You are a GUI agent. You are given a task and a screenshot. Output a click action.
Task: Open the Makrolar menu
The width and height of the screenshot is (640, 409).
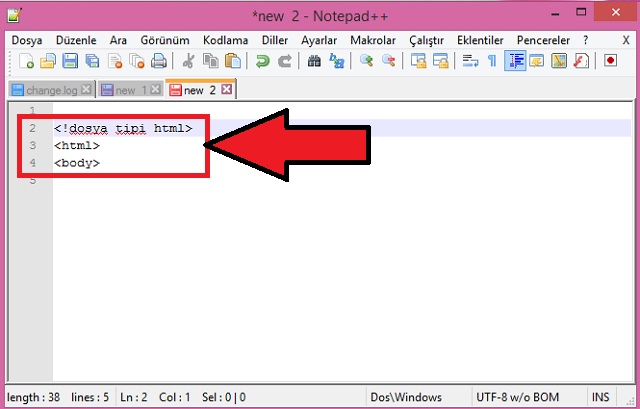tap(373, 40)
